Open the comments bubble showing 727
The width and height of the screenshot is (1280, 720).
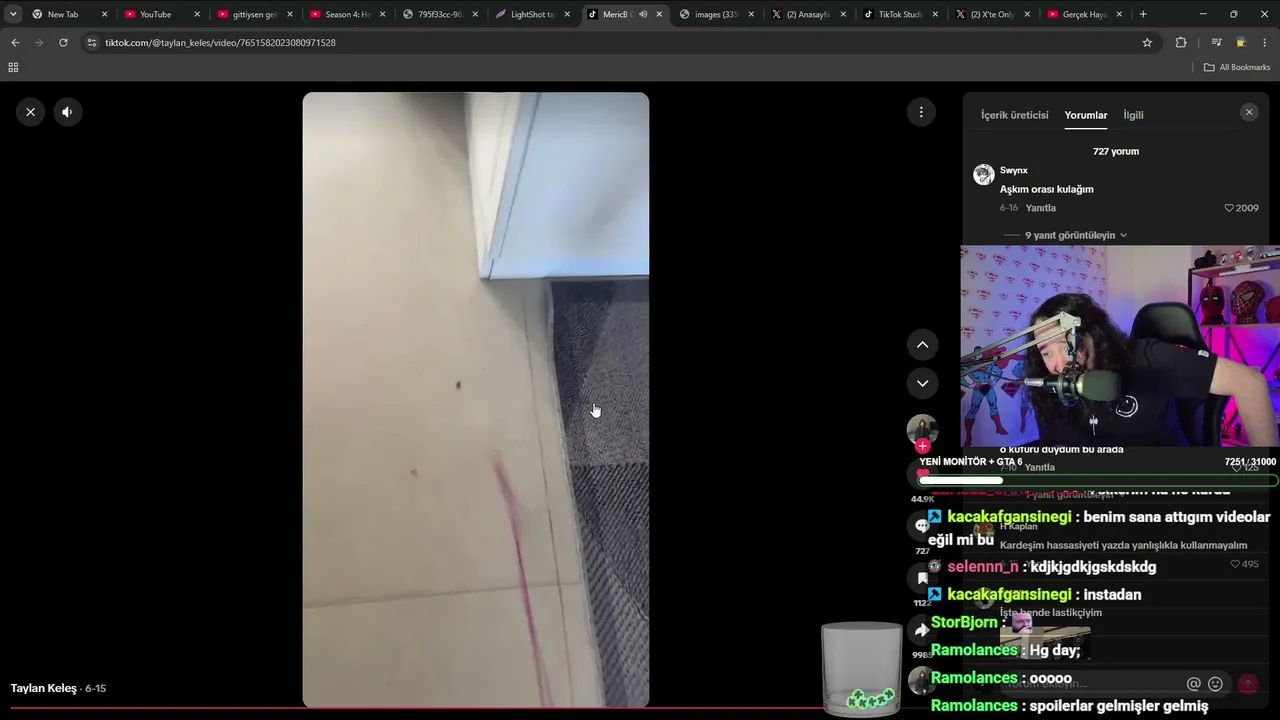point(922,525)
